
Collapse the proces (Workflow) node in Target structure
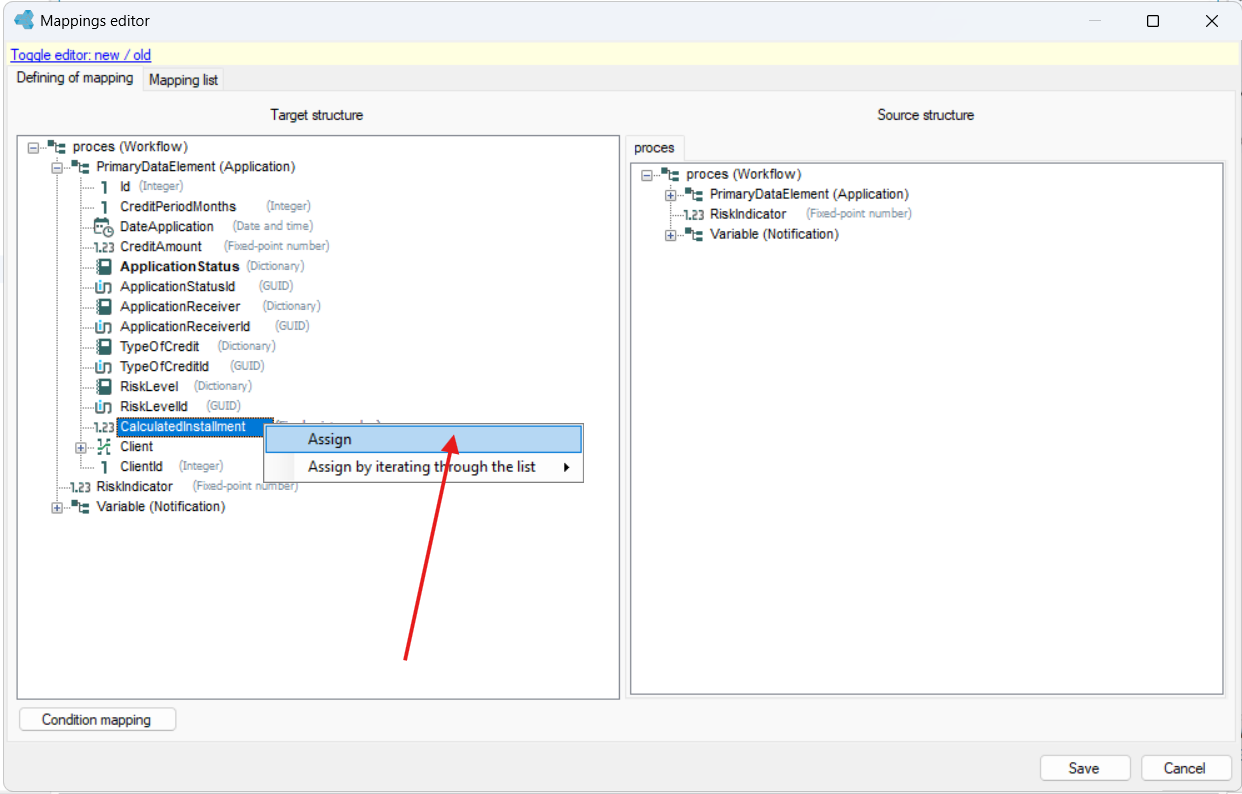click(33, 147)
